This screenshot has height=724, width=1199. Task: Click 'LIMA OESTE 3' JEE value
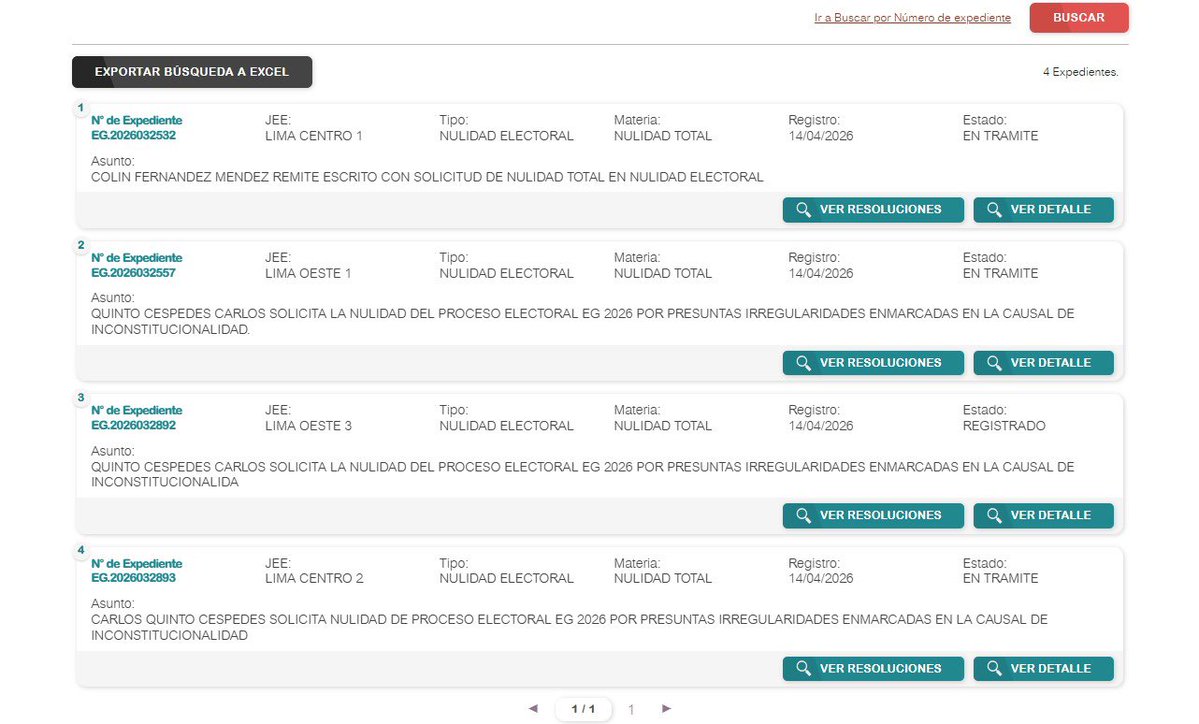(x=308, y=426)
